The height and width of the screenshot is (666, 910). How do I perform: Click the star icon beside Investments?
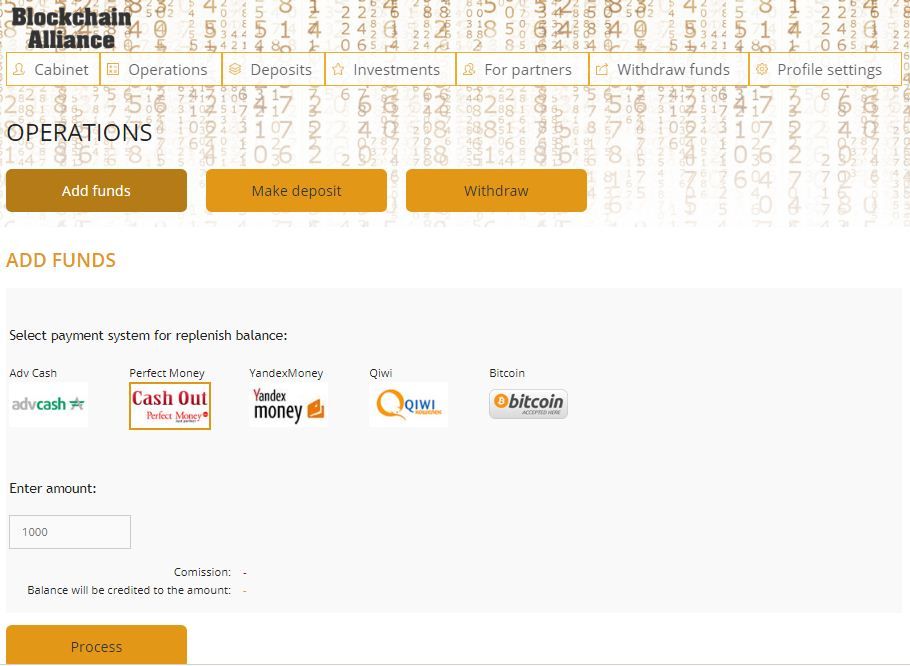click(338, 70)
